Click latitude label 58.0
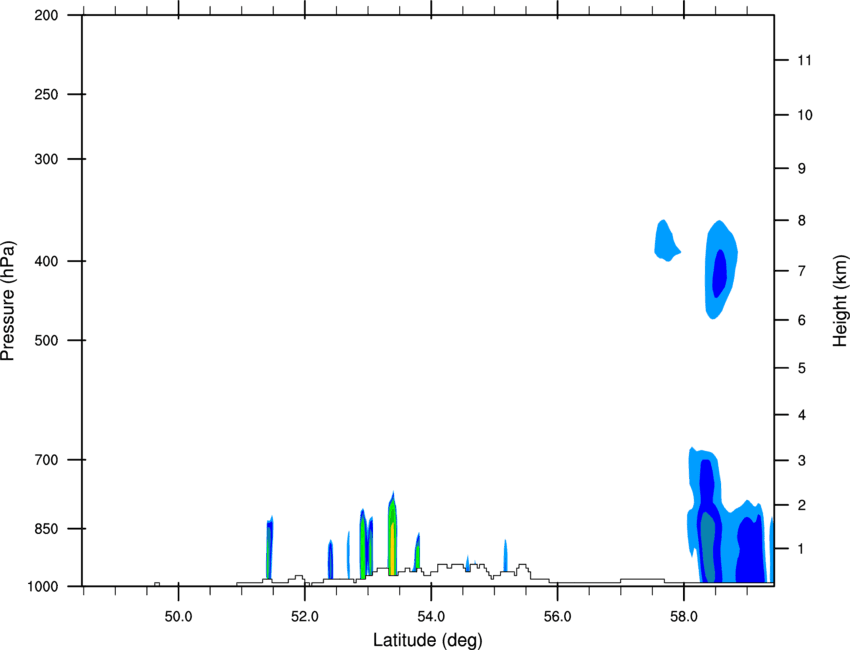 pyautogui.click(x=684, y=617)
